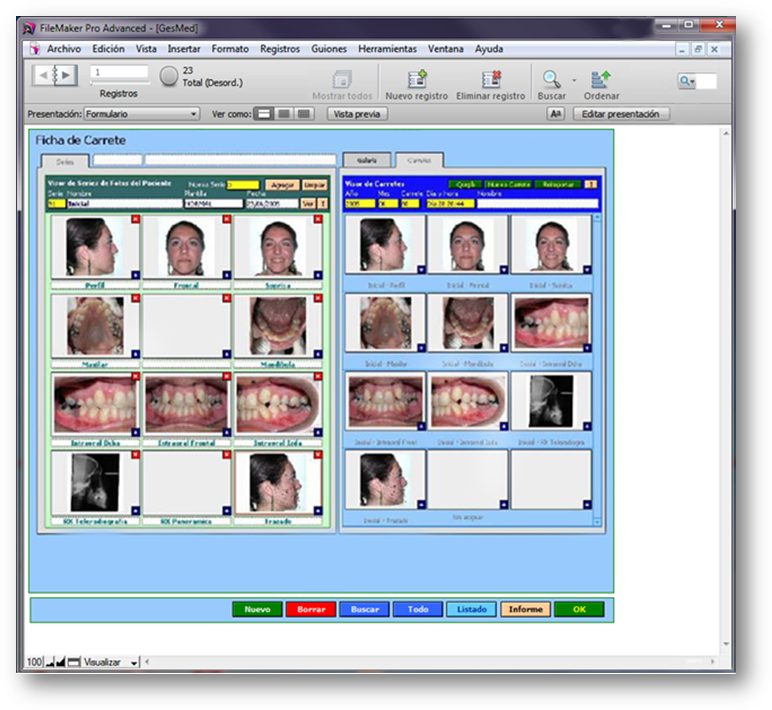Open the Herramientas menu
Viewport: 772px width, 710px height.
click(x=387, y=49)
